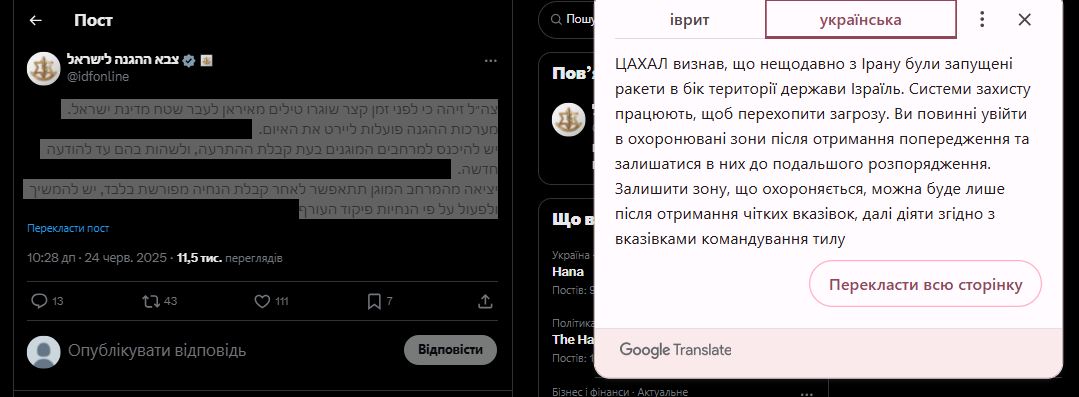Image resolution: width=1079 pixels, height=397 pixels.
Task: Click the Google Translate logo in the popup footer
Action: [676, 350]
